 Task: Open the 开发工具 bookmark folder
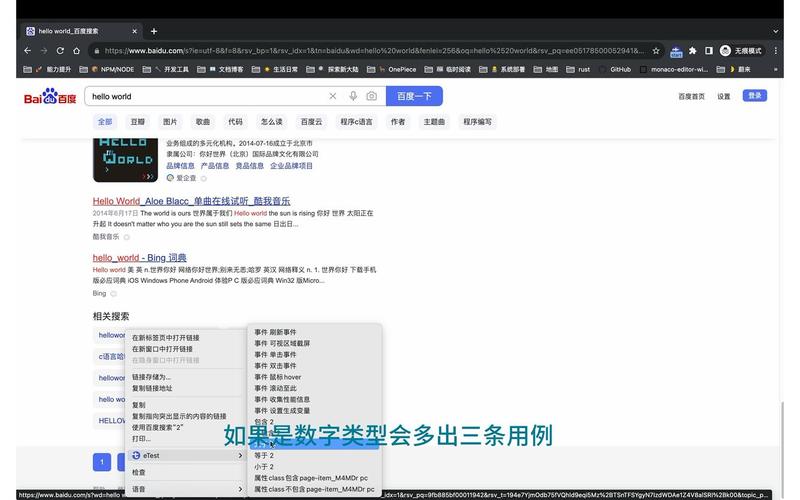pos(166,69)
